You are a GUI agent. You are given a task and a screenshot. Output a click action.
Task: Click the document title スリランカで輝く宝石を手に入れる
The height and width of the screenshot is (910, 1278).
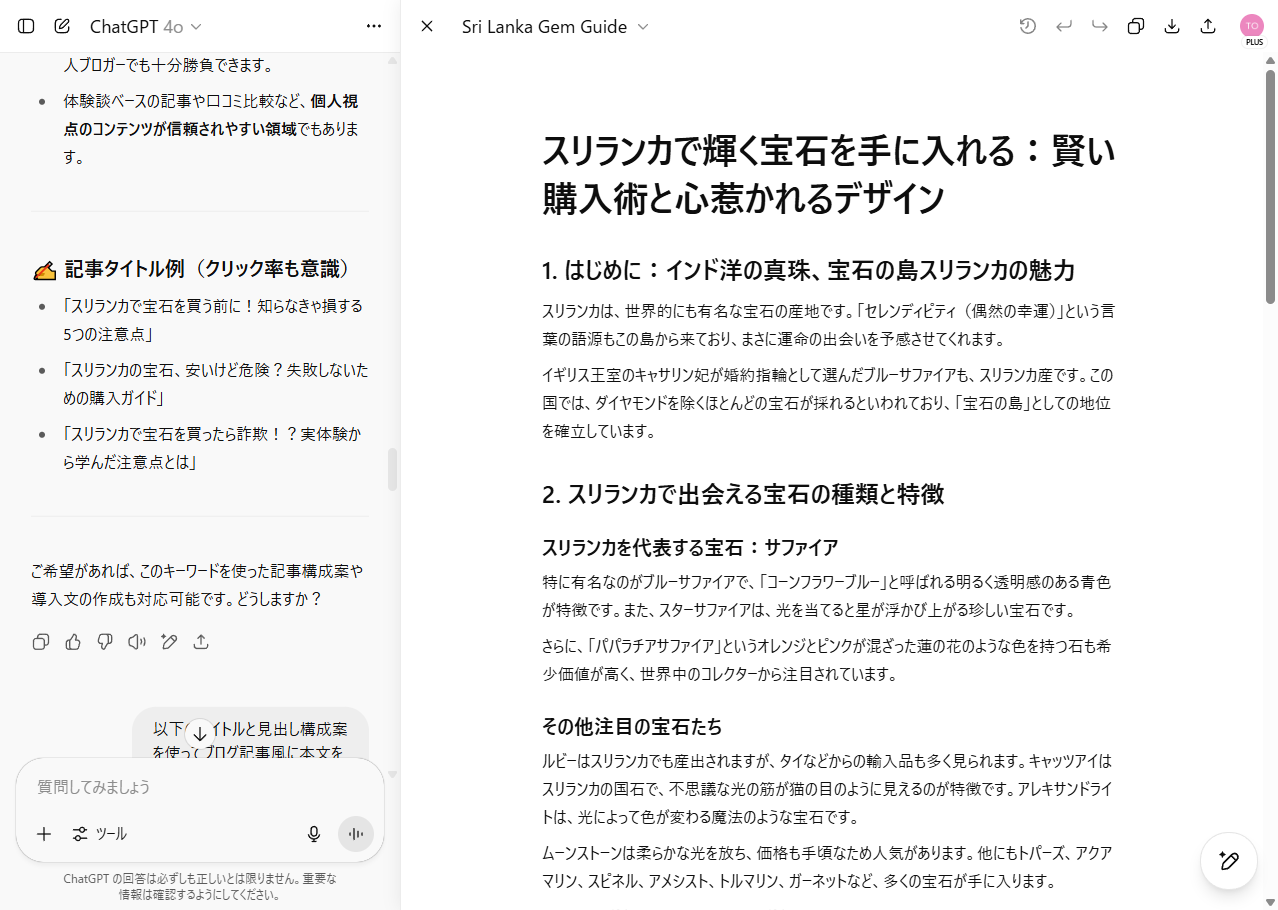828,175
